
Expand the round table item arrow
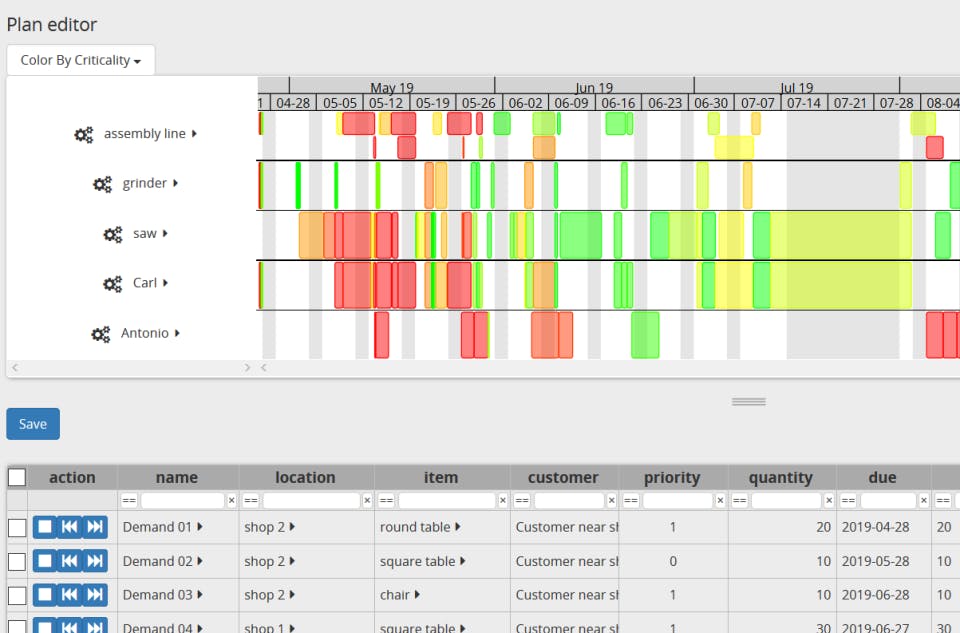coord(458,526)
